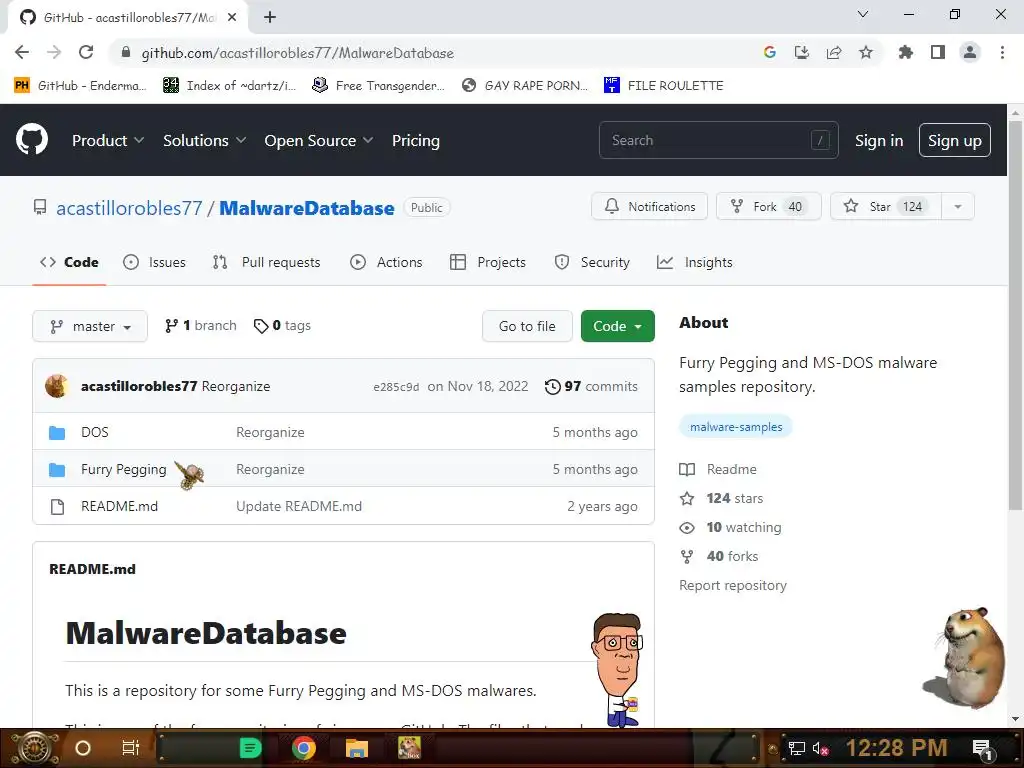Open the green Code dropdown button
The width and height of the screenshot is (1024, 768).
click(x=617, y=326)
